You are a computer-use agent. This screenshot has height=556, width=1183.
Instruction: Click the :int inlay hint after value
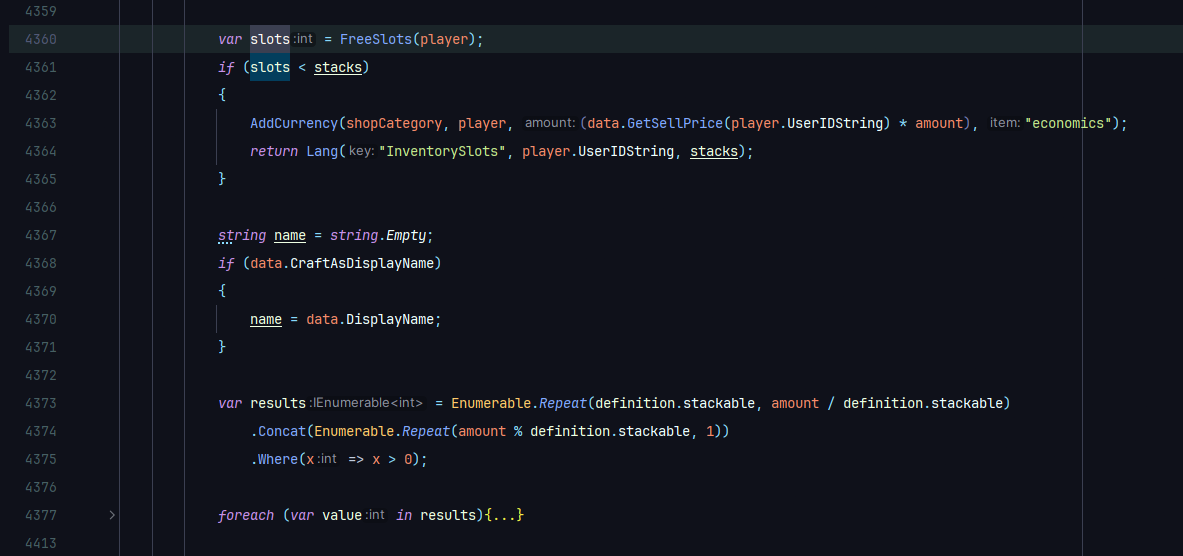375,515
